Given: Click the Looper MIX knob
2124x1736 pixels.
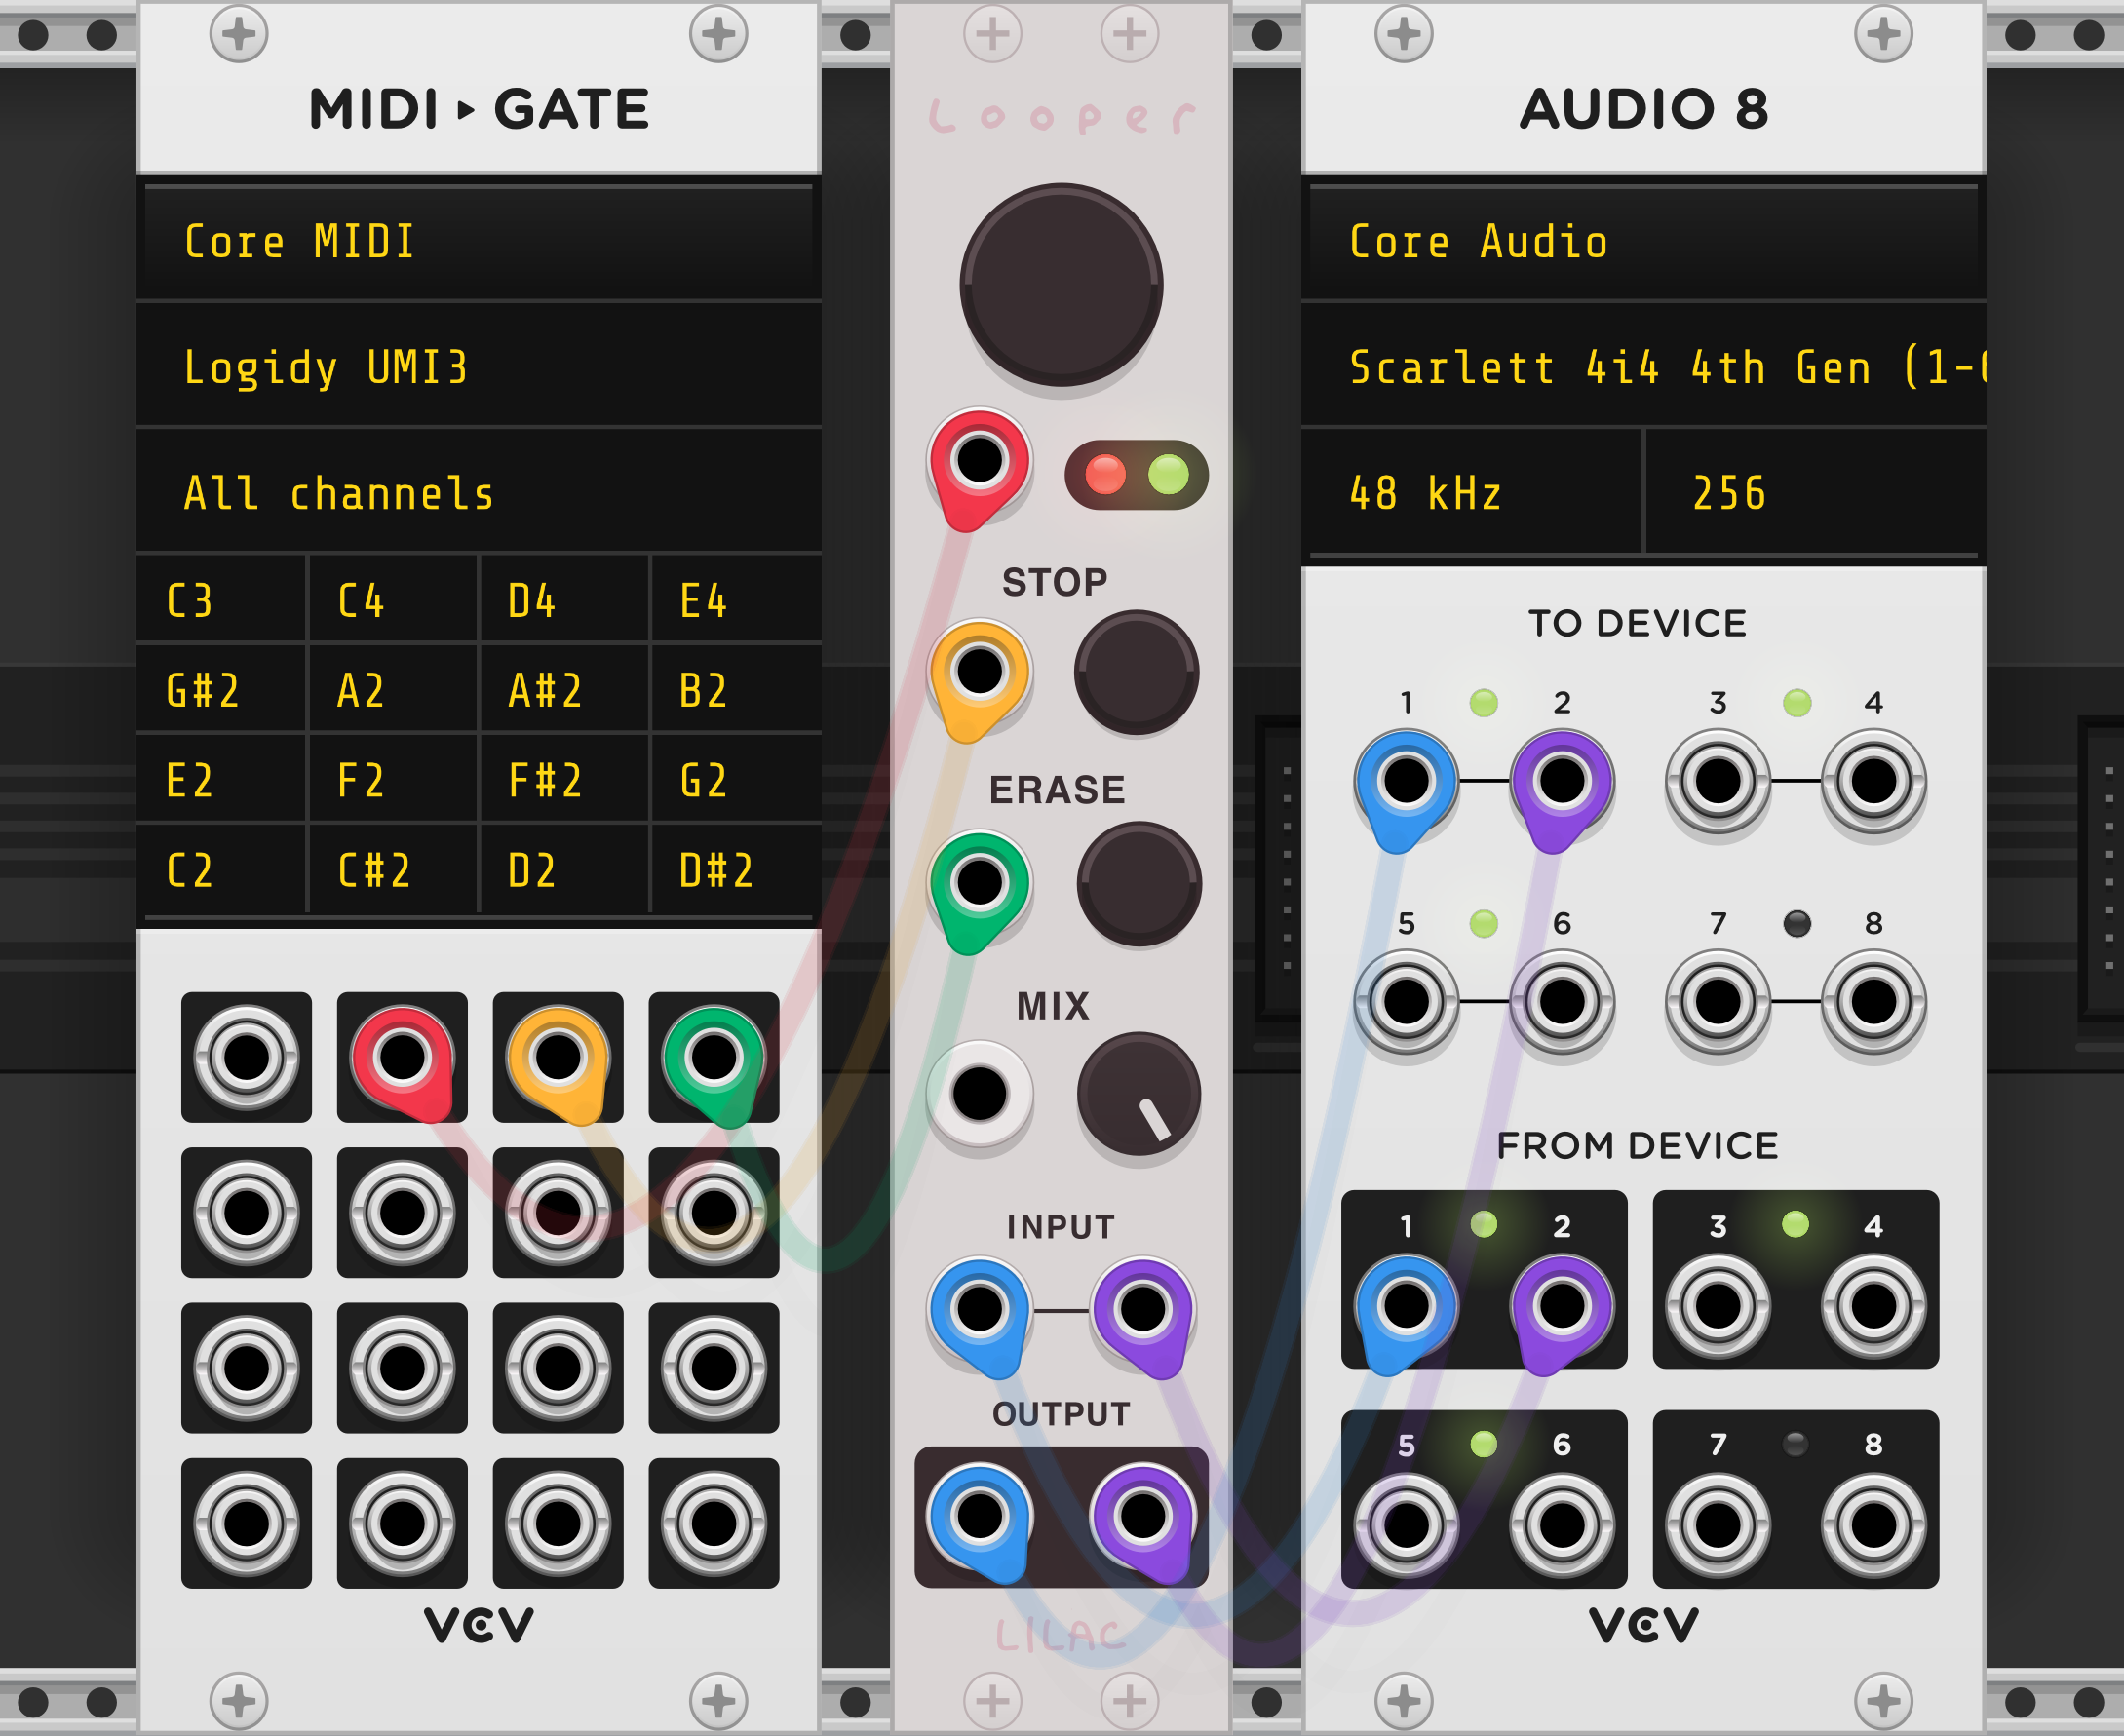Looking at the screenshot, I should pyautogui.click(x=1139, y=1095).
